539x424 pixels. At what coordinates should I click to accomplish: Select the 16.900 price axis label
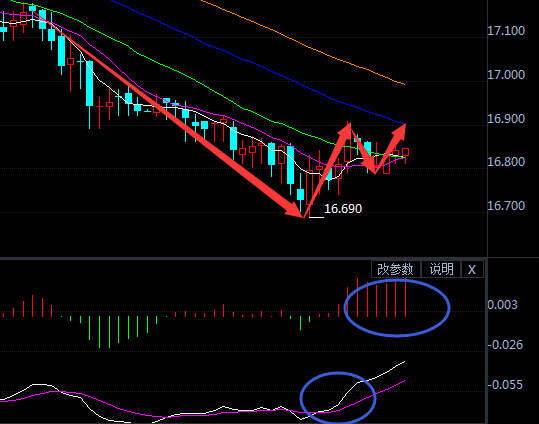tap(506, 119)
